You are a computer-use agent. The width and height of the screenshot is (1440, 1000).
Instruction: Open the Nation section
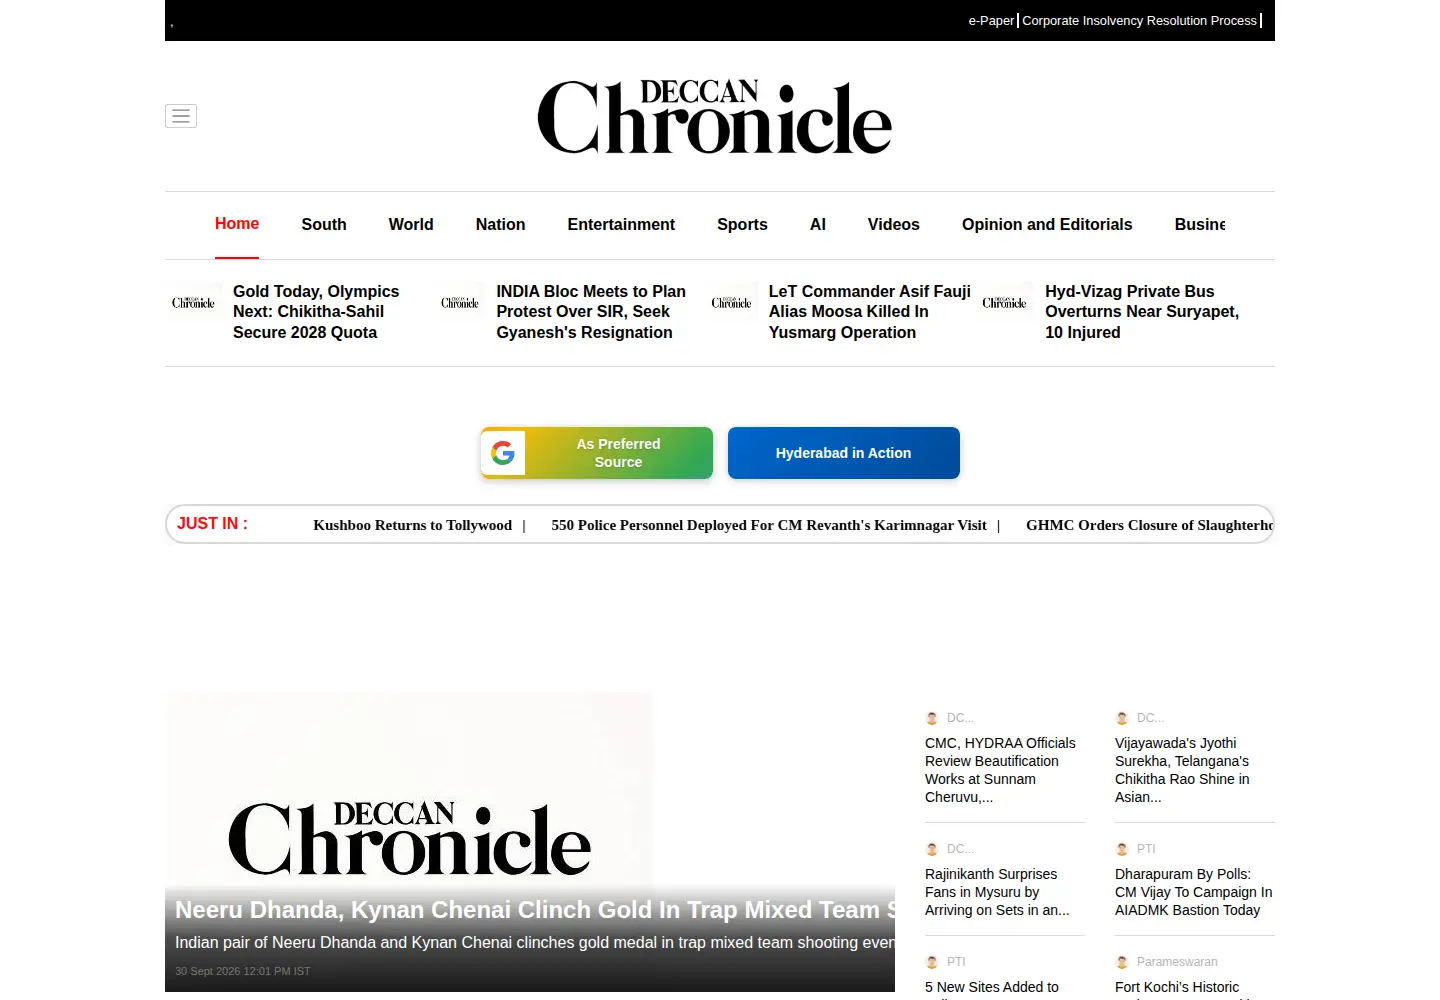tap(500, 225)
